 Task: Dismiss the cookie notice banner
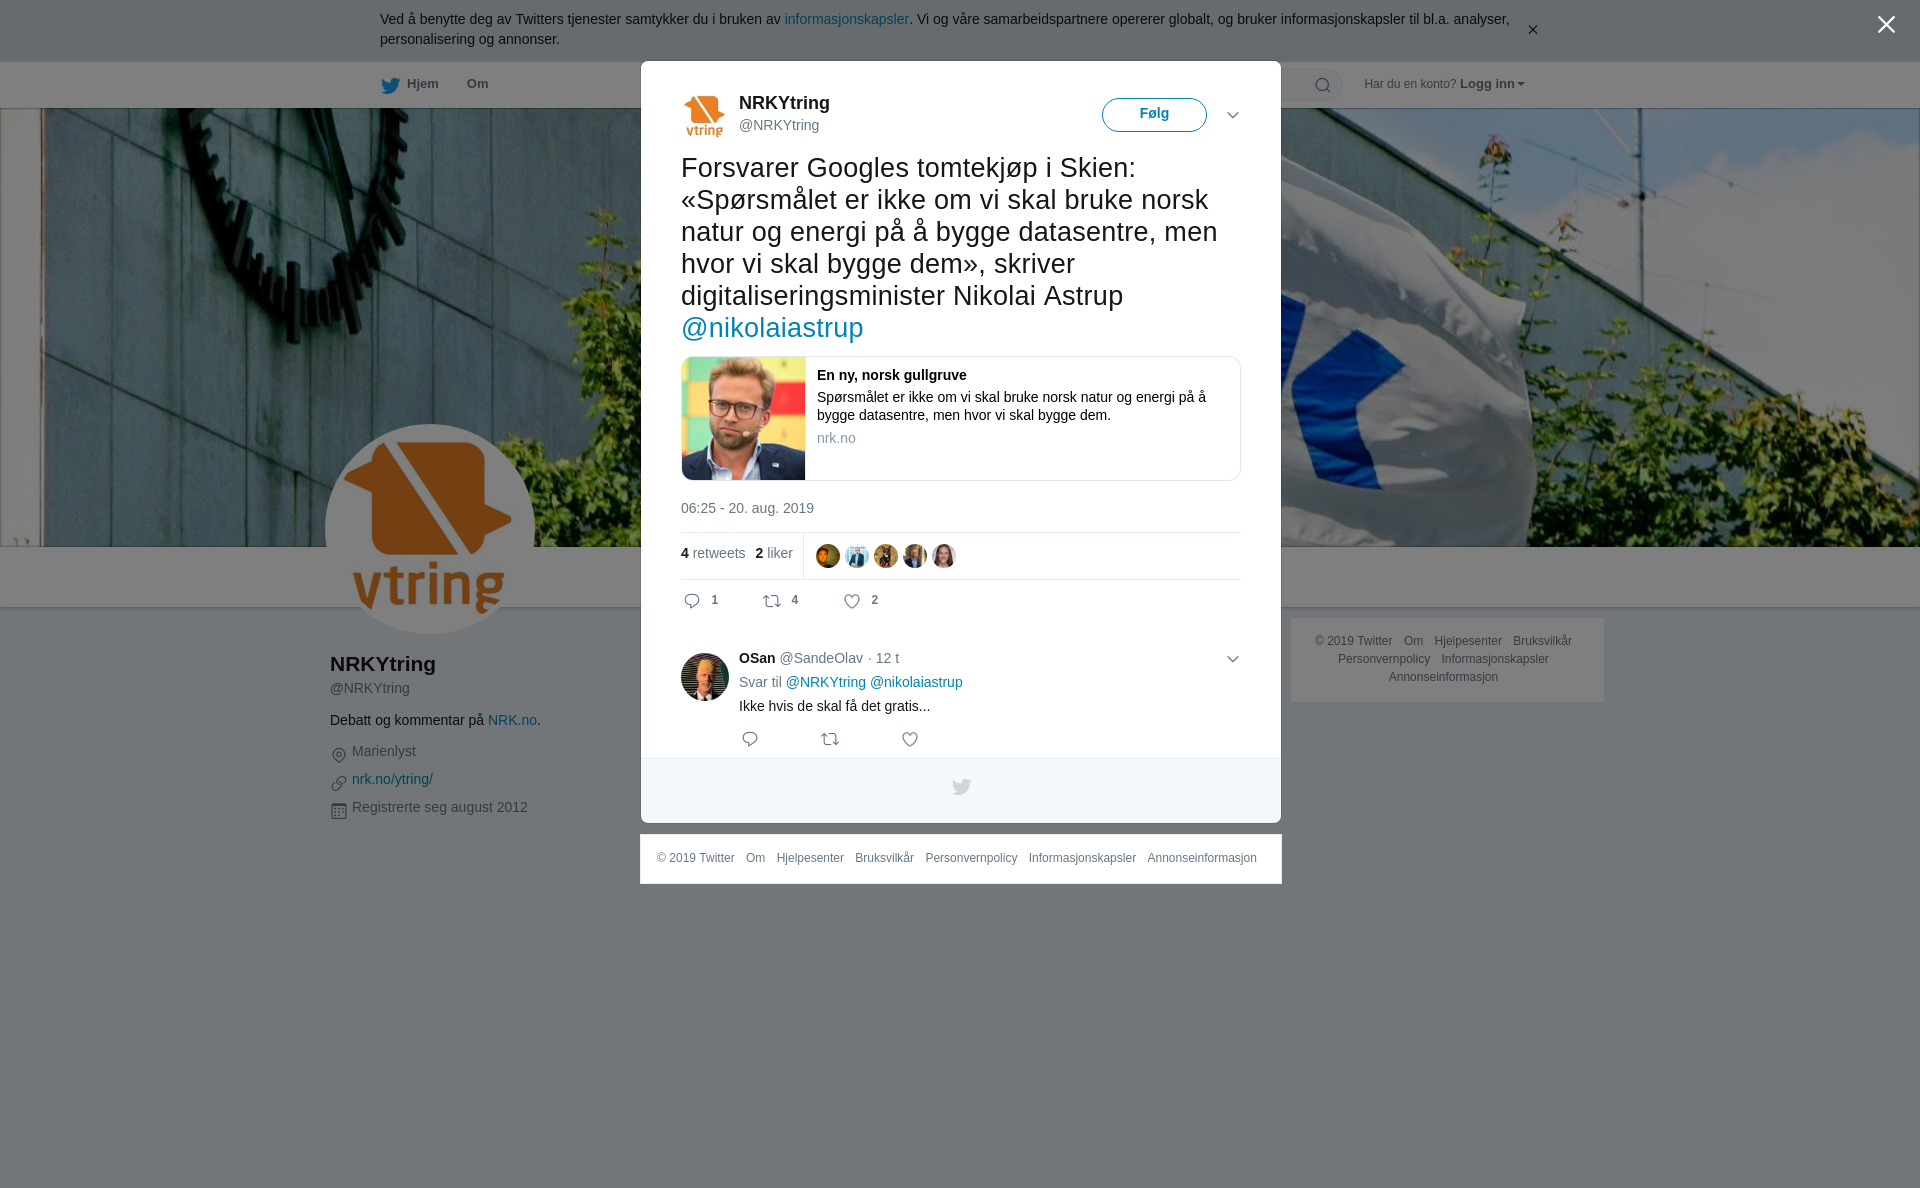[x=1532, y=30]
